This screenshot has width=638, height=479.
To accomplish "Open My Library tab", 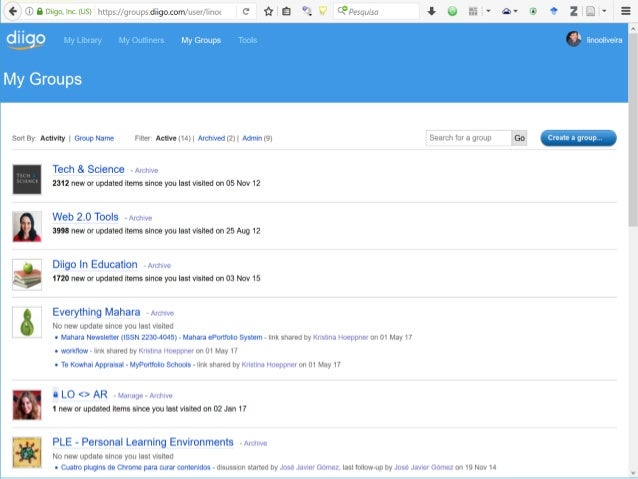I will tap(83, 40).
